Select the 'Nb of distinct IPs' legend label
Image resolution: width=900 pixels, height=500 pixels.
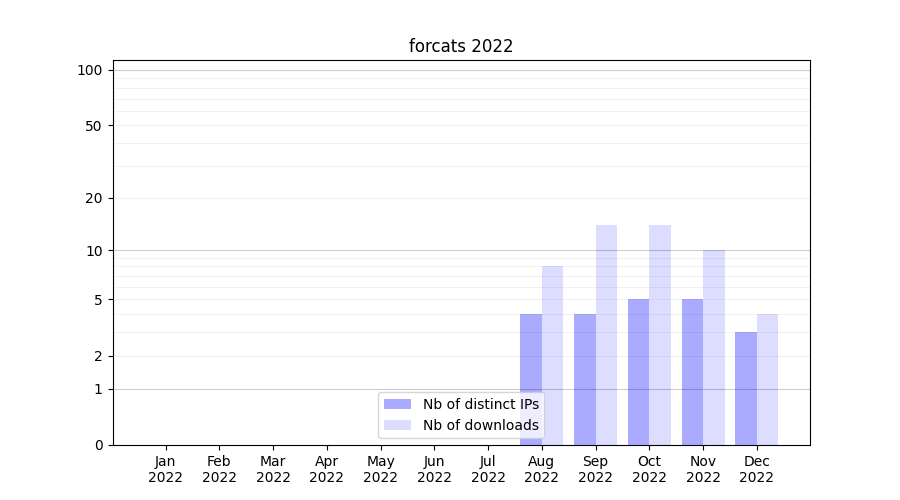point(480,404)
